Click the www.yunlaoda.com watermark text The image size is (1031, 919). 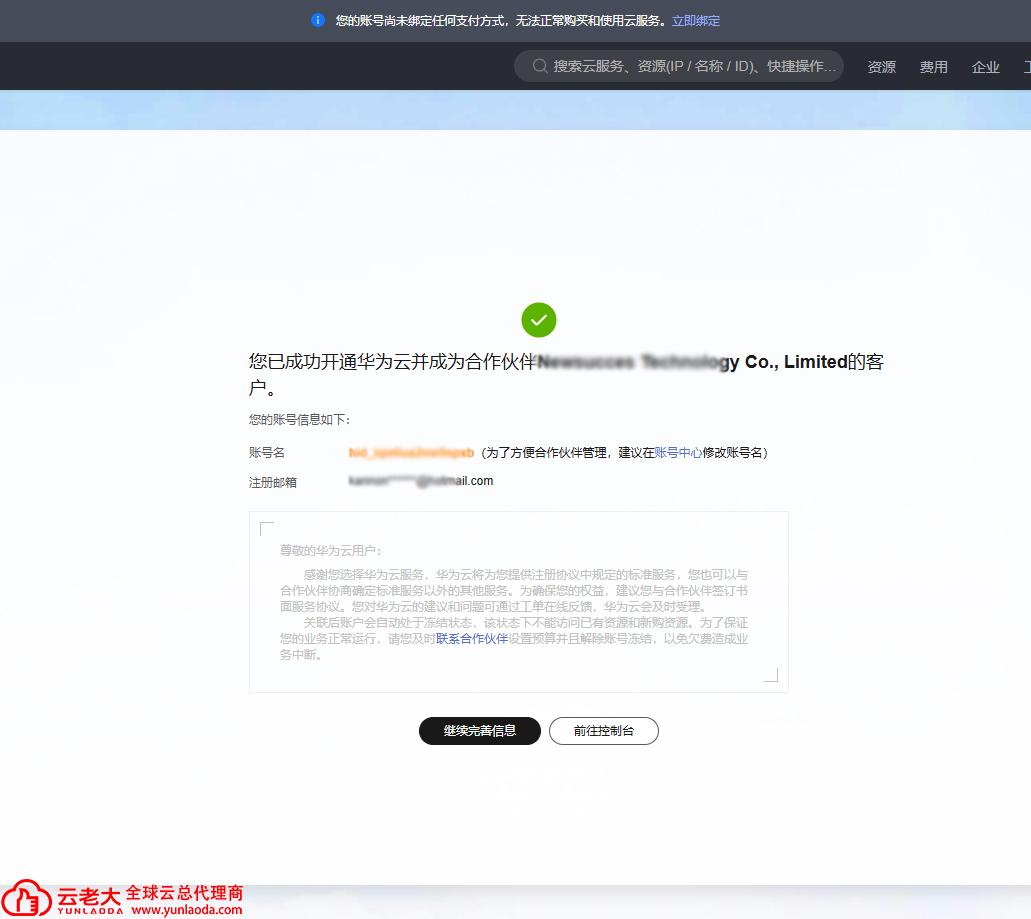(x=186, y=910)
